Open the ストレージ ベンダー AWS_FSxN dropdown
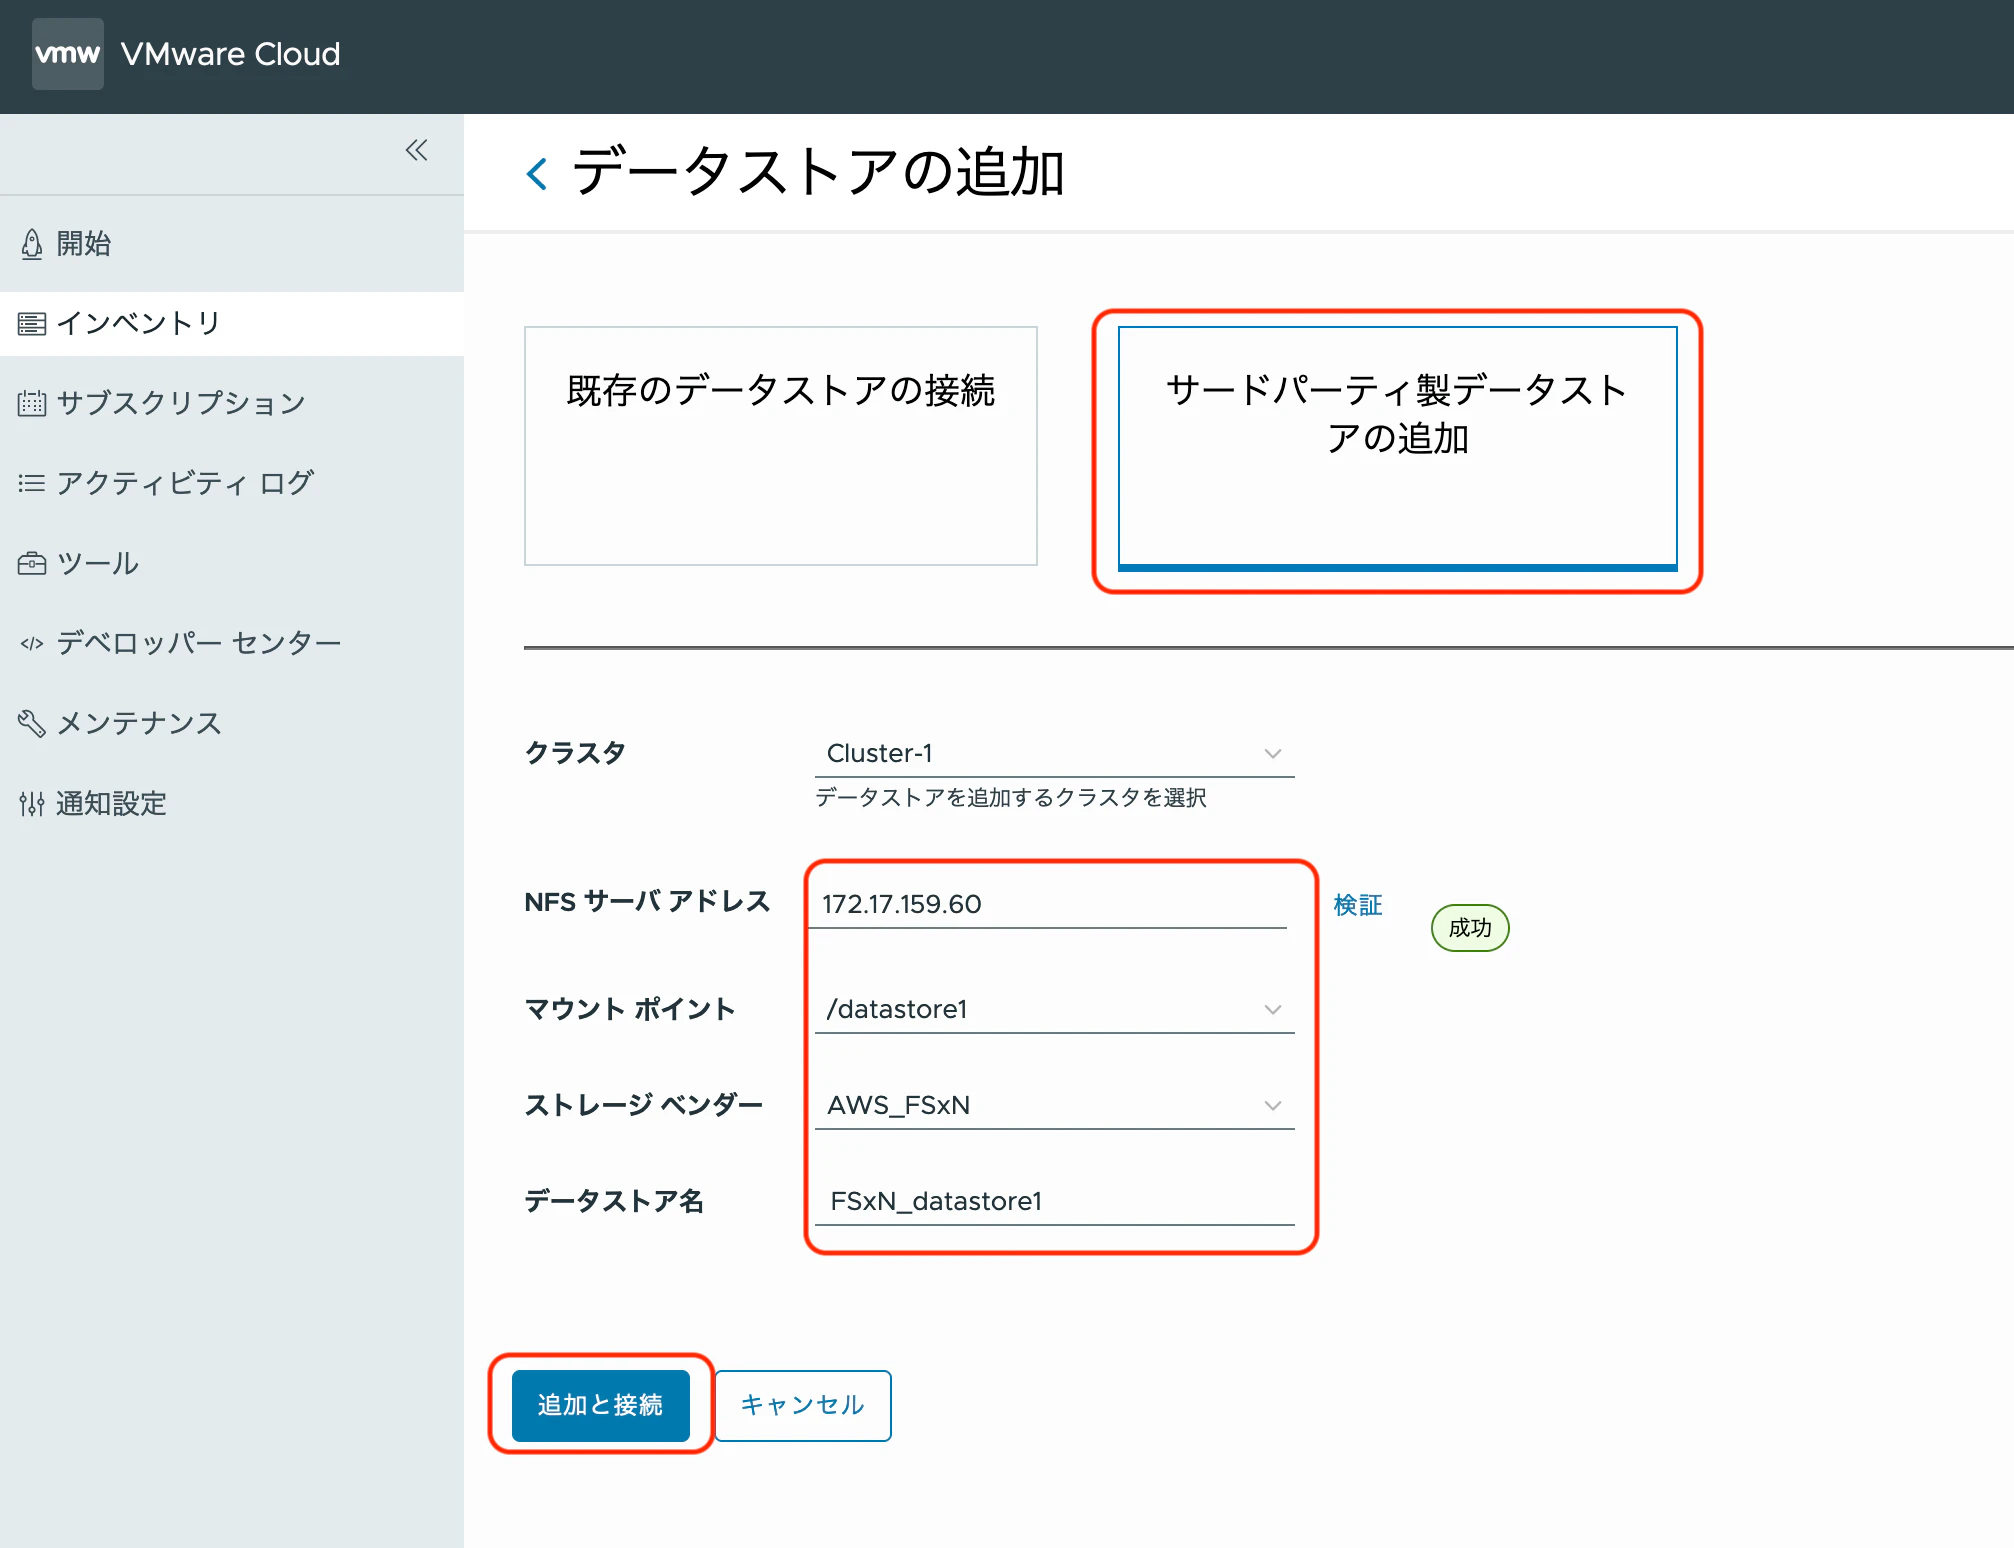The image size is (2014, 1548). (x=1054, y=1106)
